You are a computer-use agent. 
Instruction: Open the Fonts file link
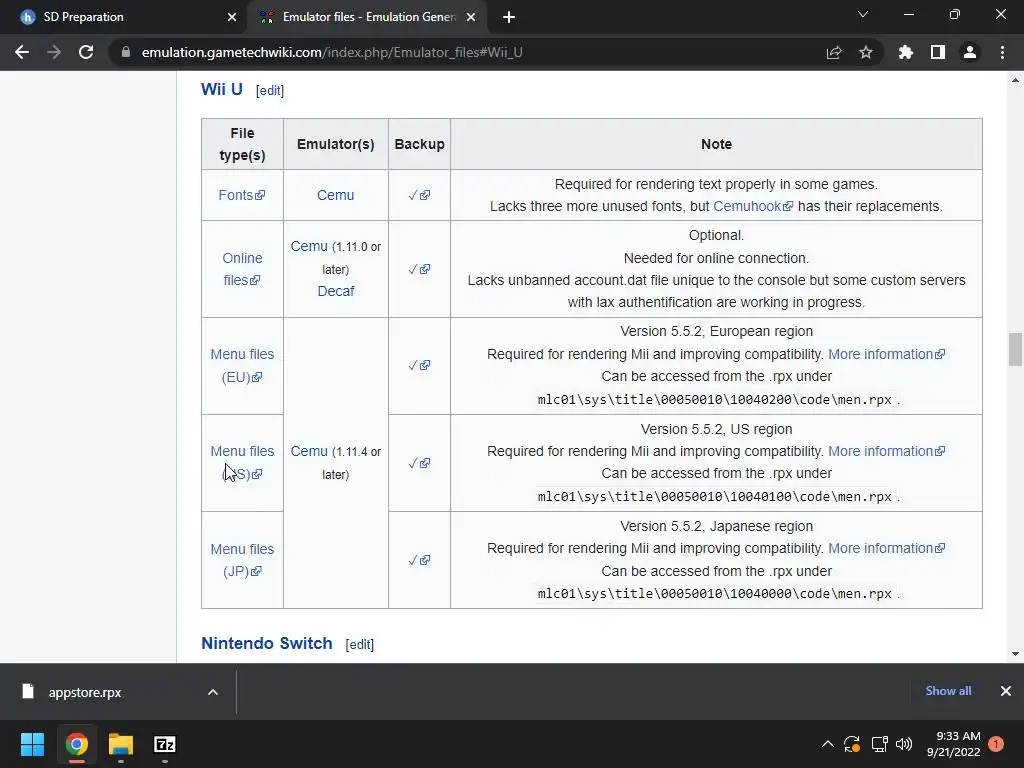(242, 195)
